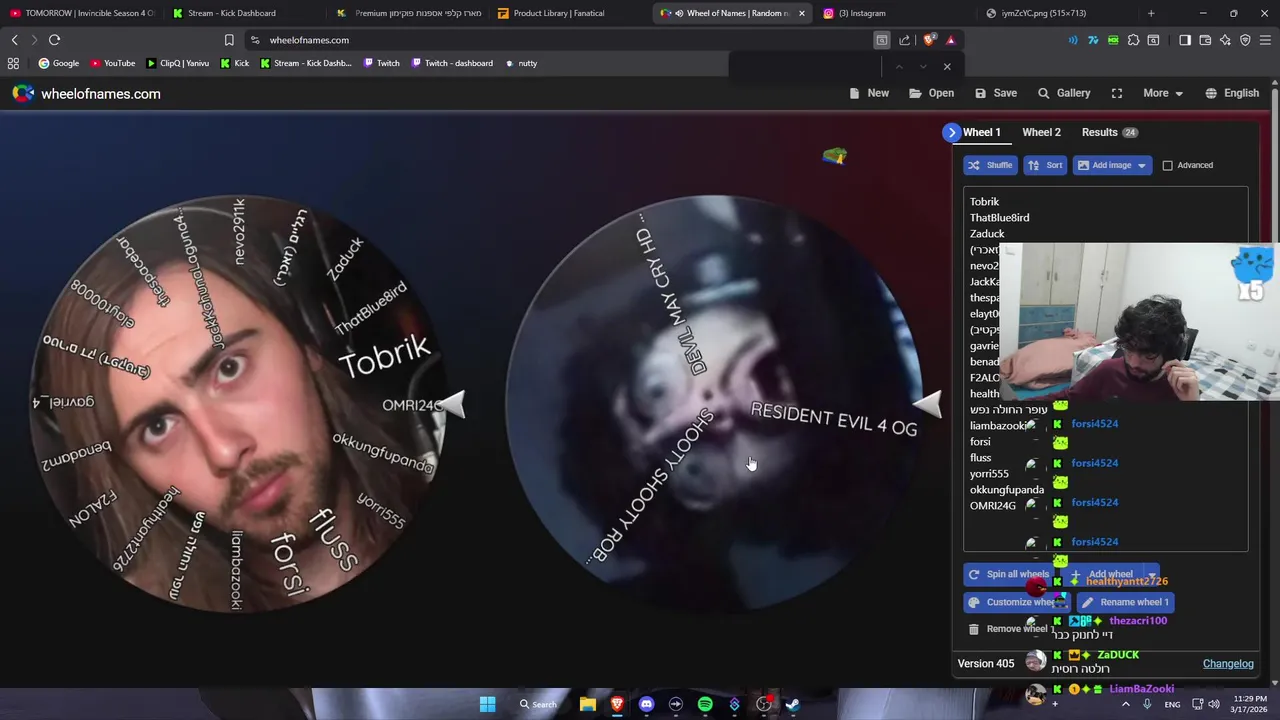Open the extensions puzzle icon
The width and height of the screenshot is (1280, 720).
[1133, 40]
